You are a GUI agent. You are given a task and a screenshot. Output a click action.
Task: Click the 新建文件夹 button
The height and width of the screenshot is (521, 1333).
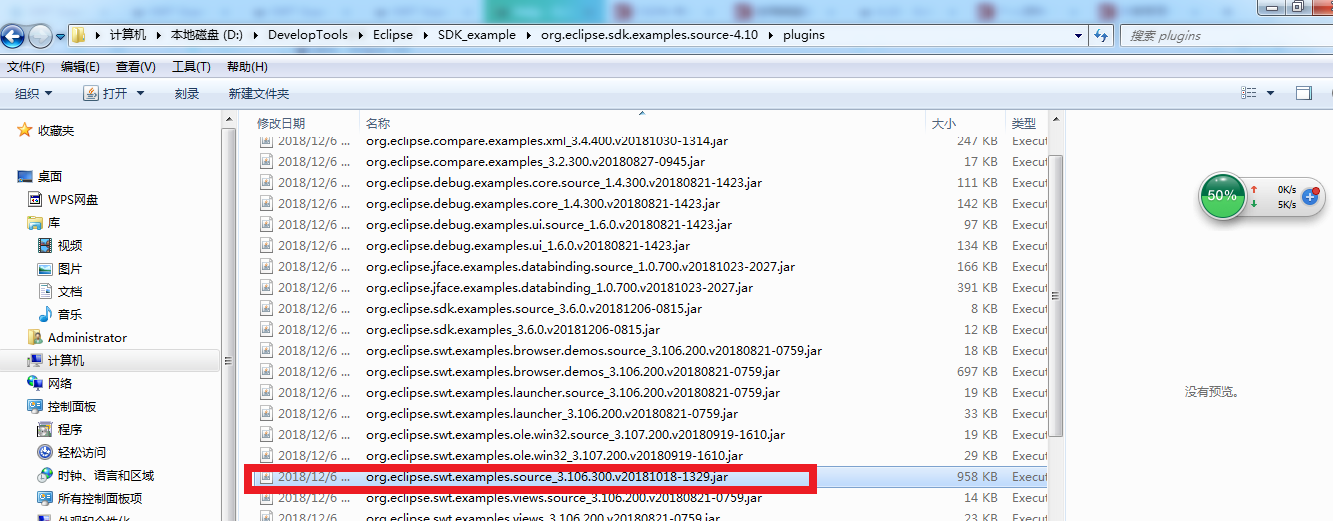(259, 93)
